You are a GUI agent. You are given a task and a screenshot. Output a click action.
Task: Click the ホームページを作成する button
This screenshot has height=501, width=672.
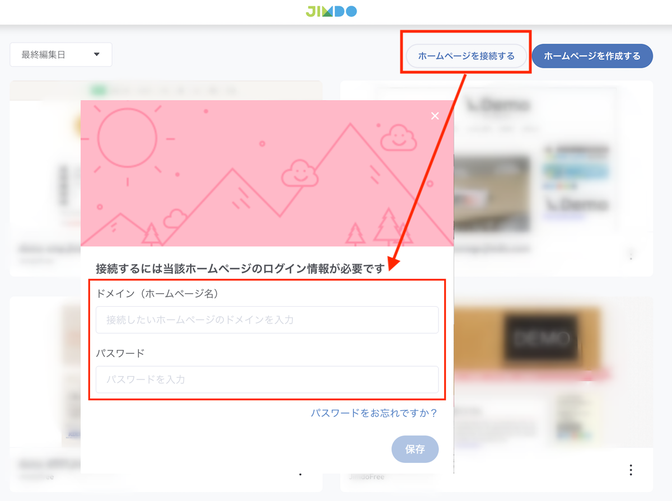click(592, 56)
